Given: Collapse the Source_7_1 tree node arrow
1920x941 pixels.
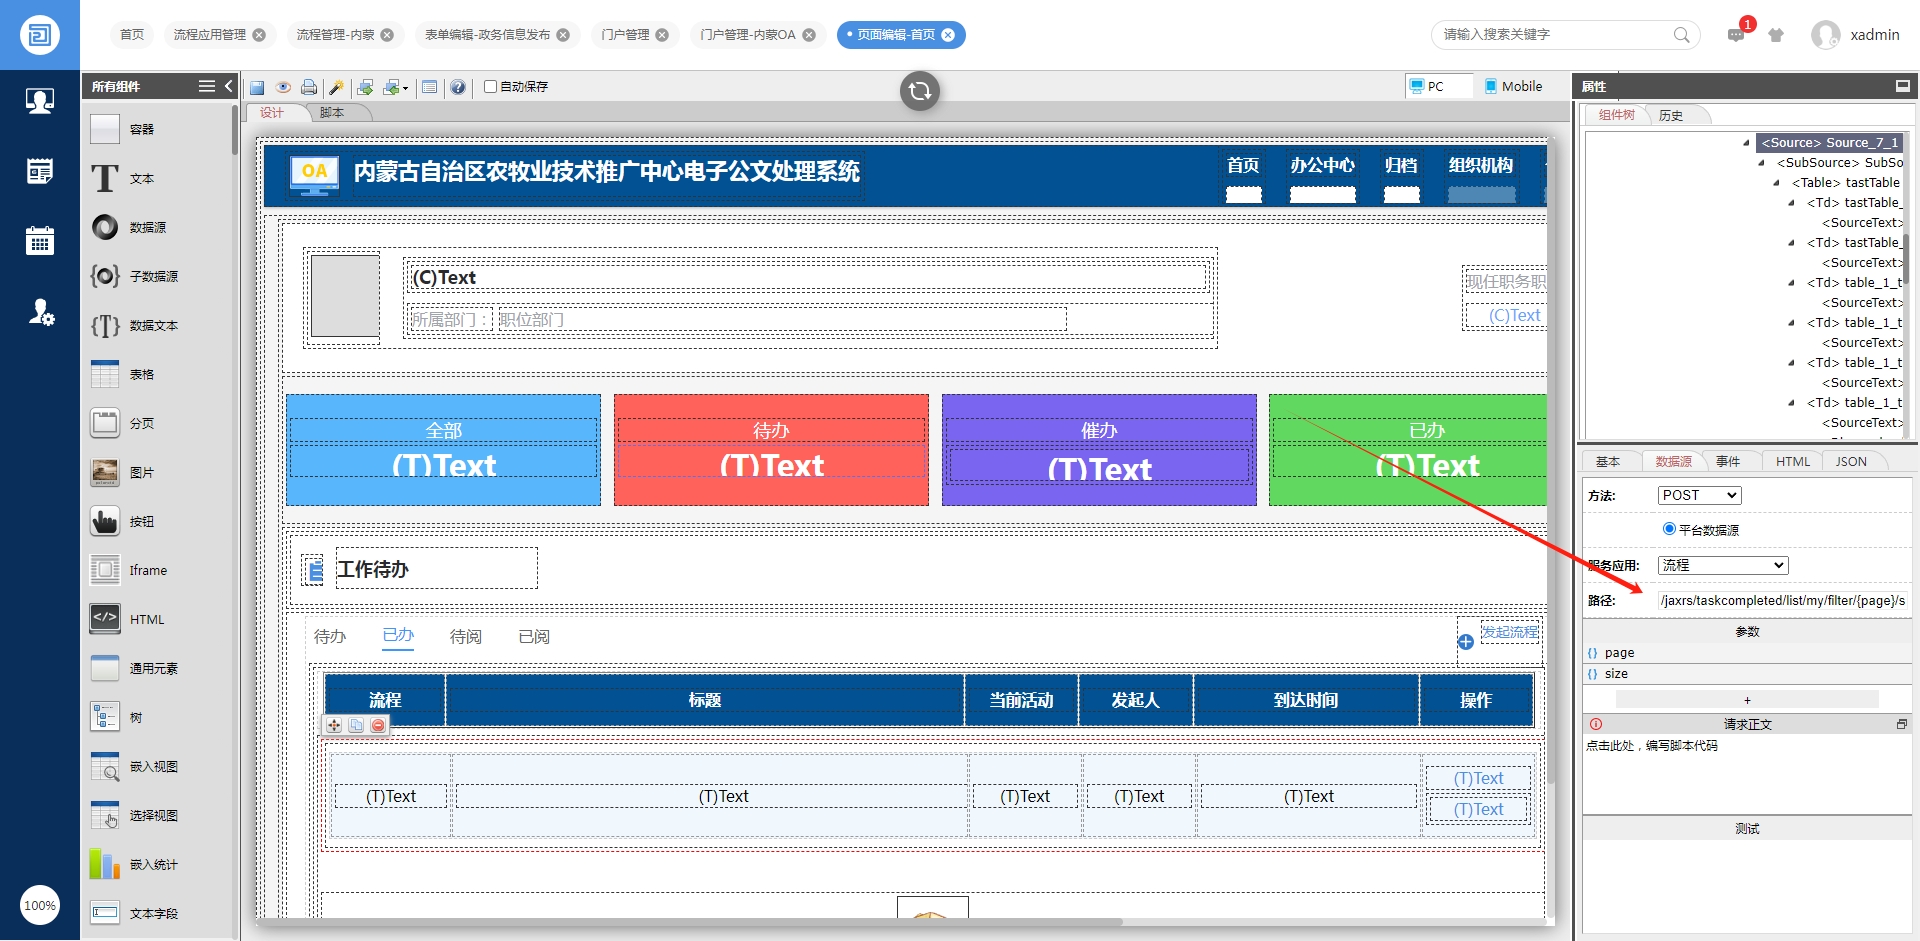Looking at the screenshot, I should (1746, 143).
